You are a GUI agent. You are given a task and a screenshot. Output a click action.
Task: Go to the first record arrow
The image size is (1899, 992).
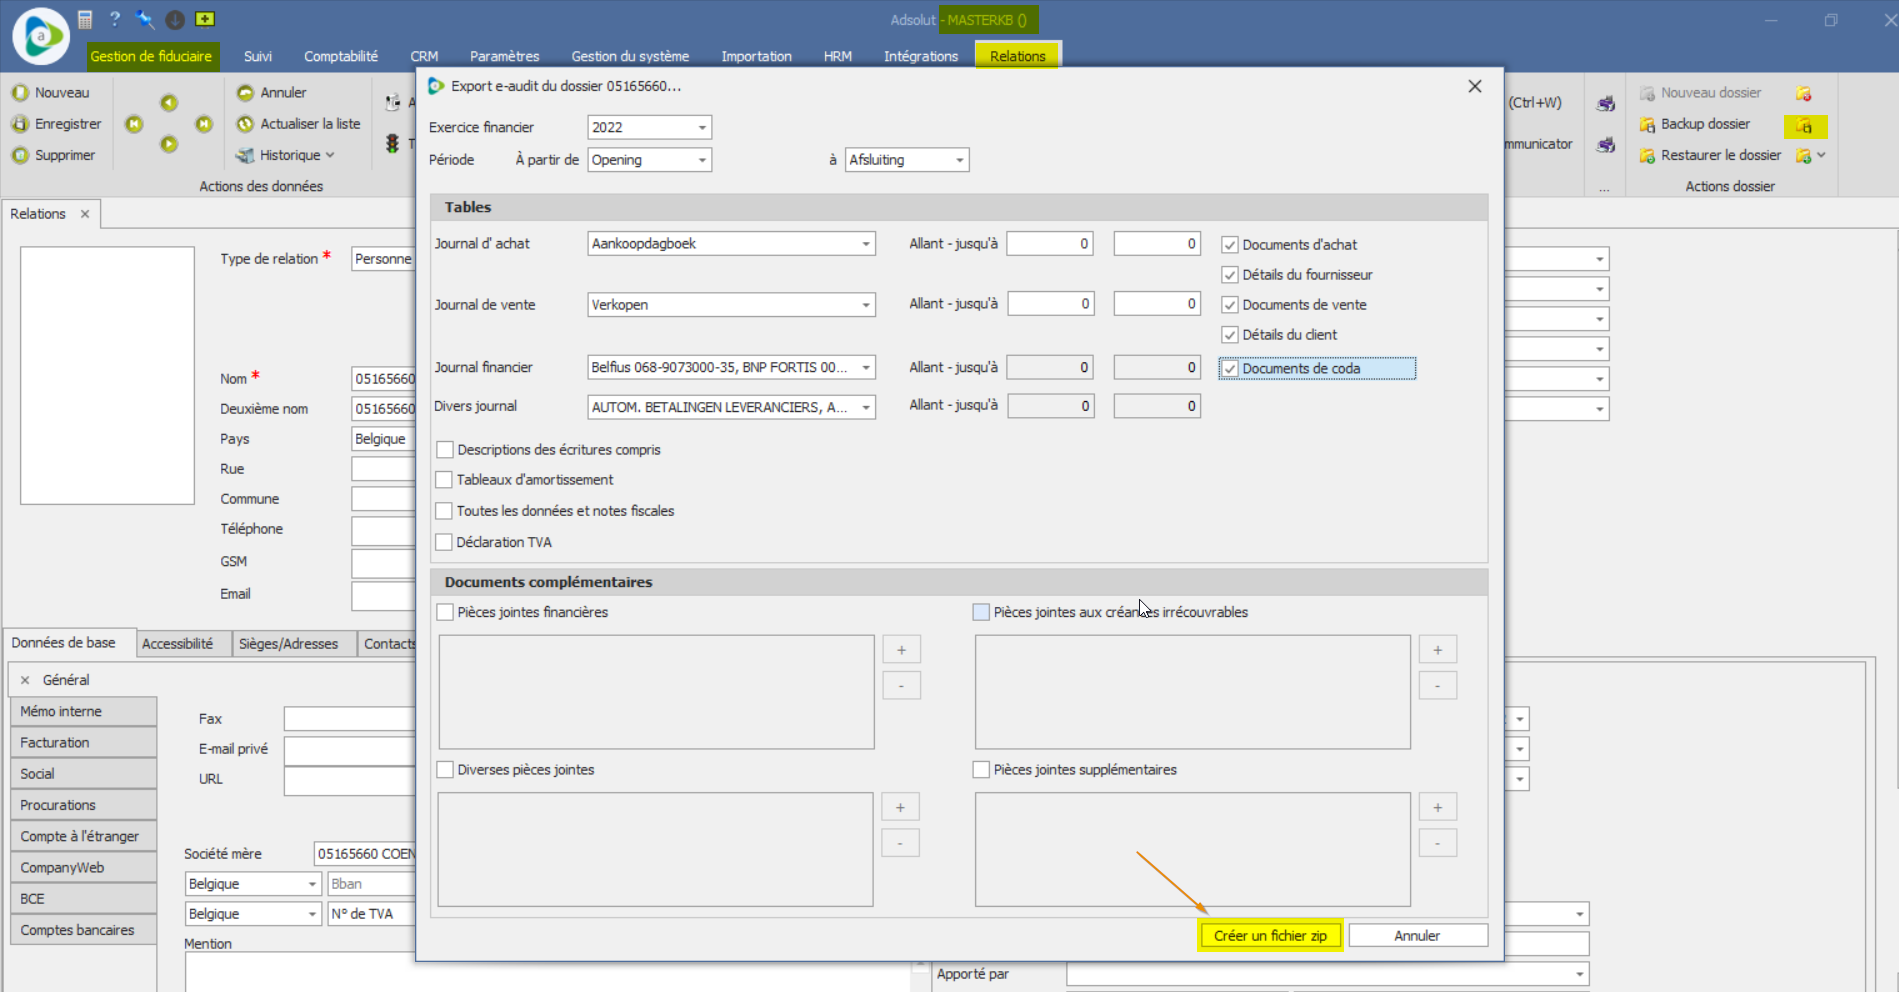tap(134, 124)
